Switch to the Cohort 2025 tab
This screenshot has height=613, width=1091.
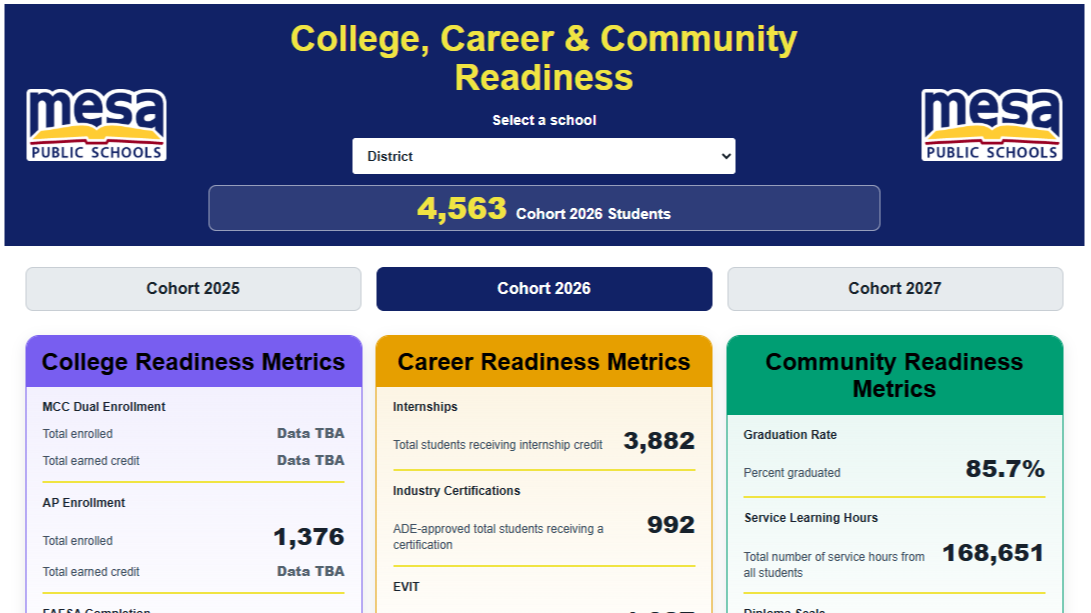tap(193, 289)
